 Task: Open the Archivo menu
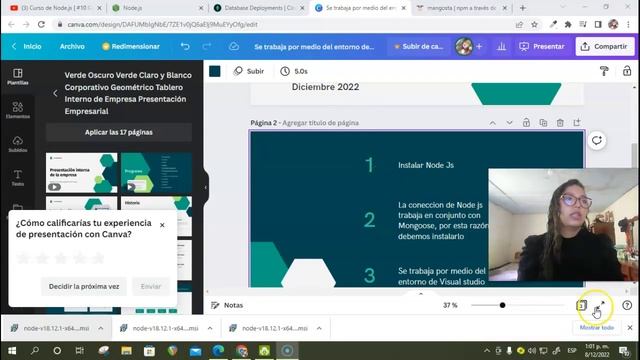72,47
